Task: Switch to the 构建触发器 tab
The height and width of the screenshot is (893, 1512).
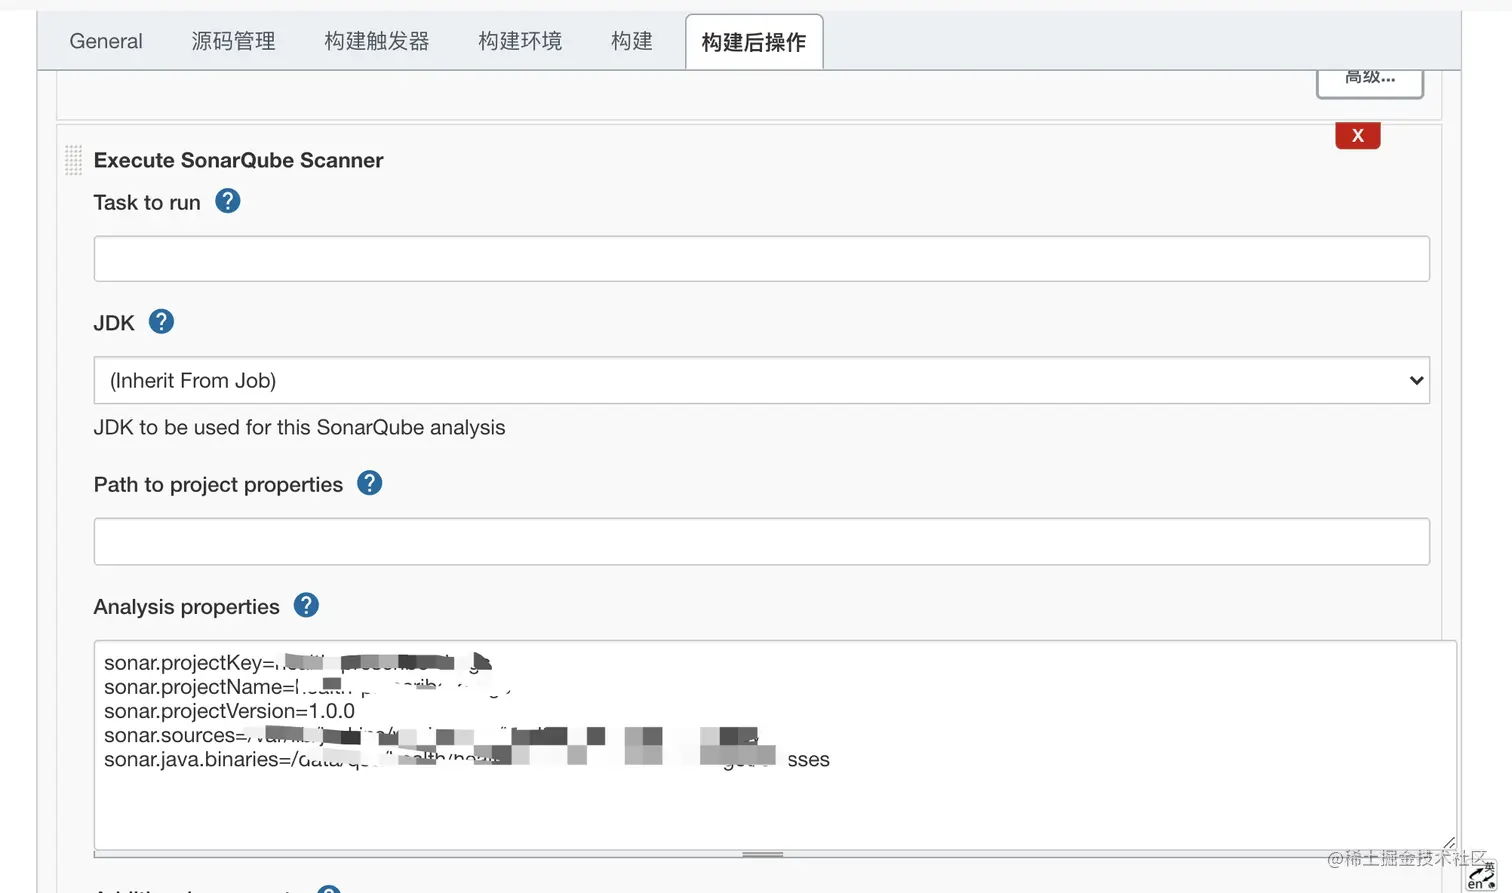Action: coord(376,41)
